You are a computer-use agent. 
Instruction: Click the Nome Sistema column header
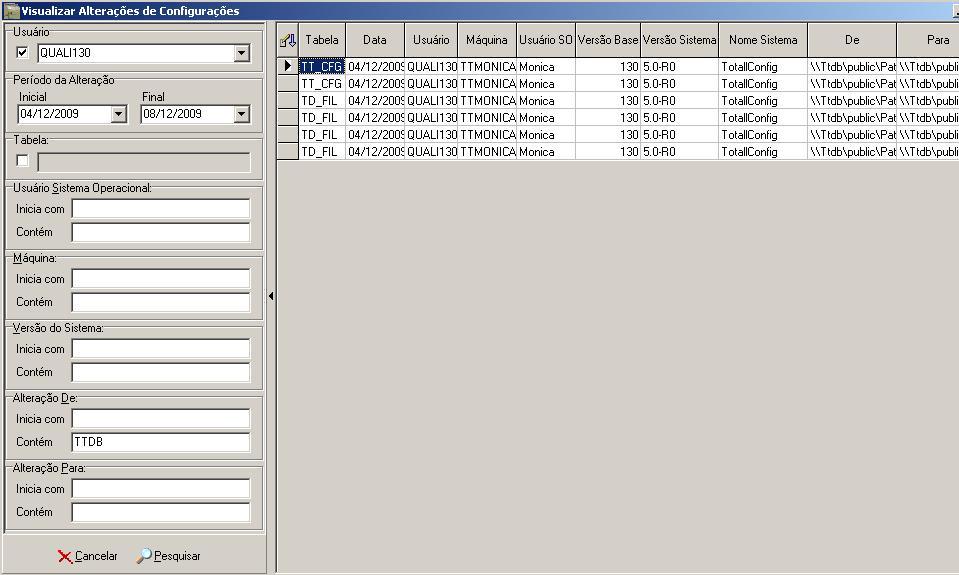pos(763,40)
